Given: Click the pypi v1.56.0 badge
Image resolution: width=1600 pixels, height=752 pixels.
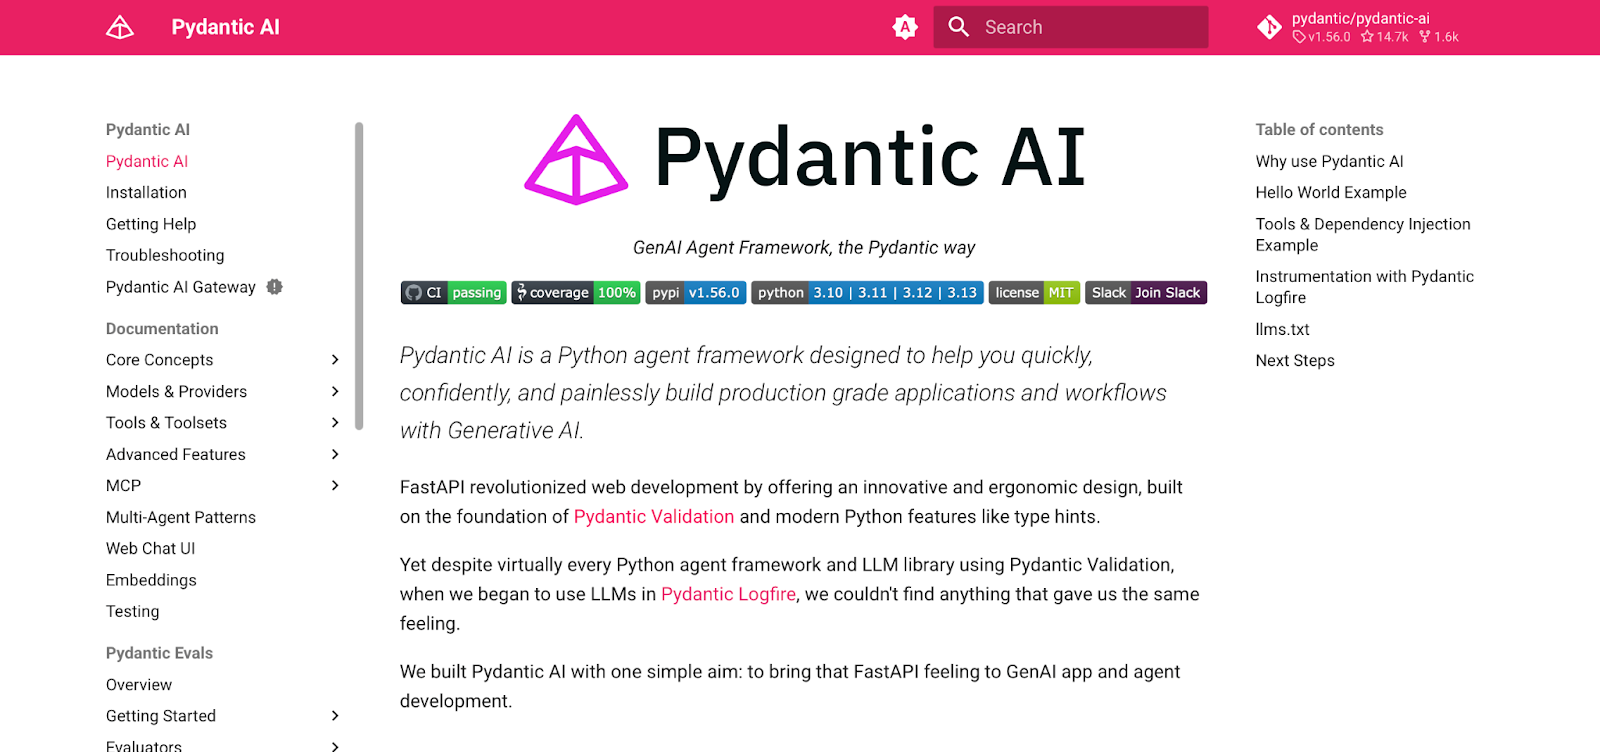Looking at the screenshot, I should tap(696, 293).
